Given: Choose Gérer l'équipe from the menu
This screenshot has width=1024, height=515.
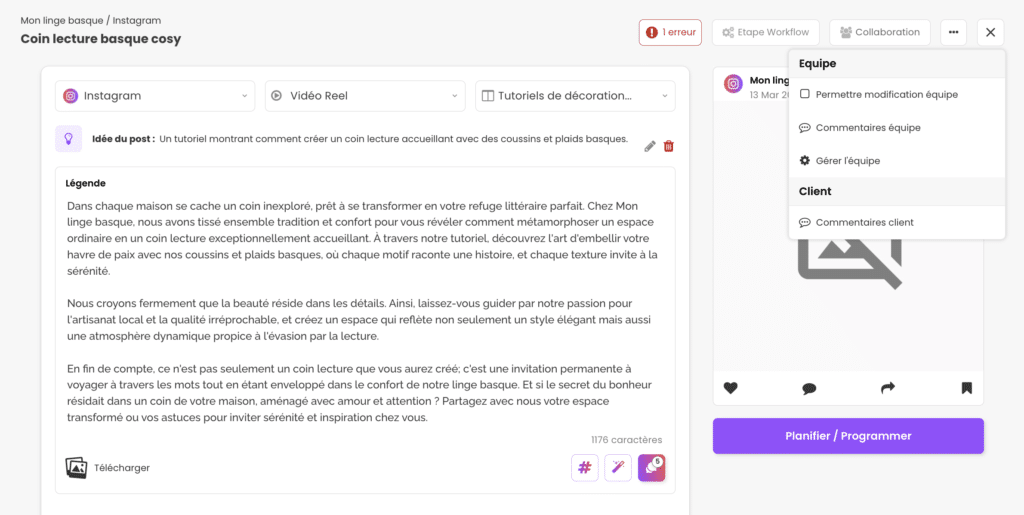Looking at the screenshot, I should [x=847, y=161].
